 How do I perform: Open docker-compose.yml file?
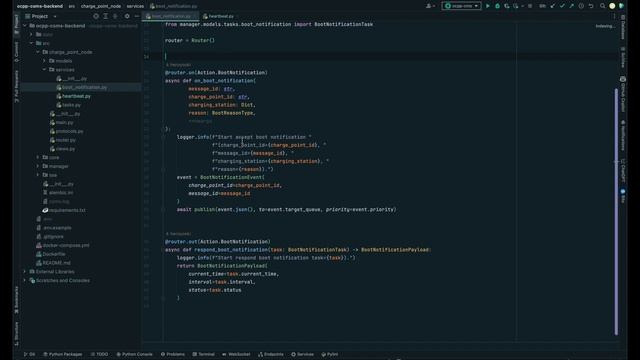click(63, 245)
